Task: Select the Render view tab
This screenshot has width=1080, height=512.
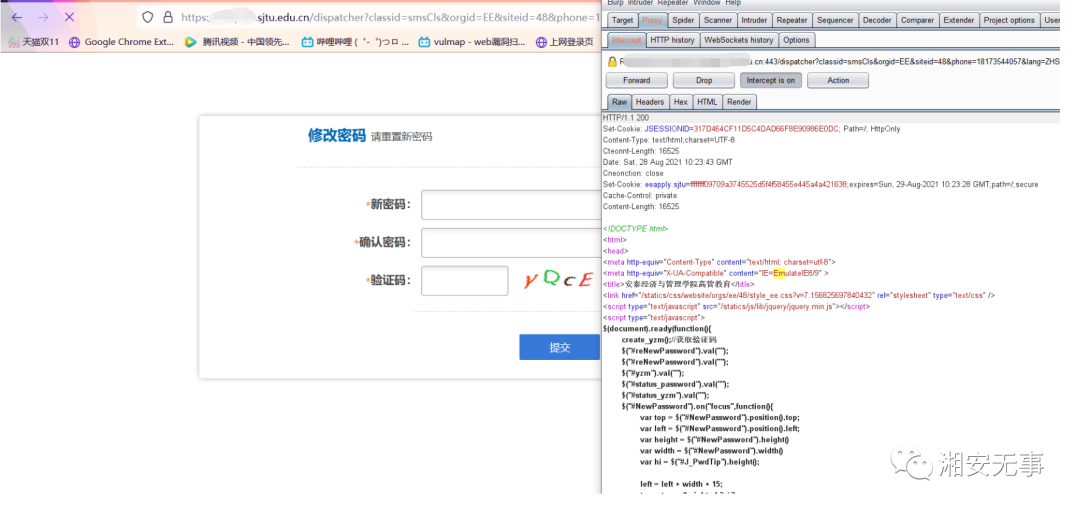Action: 739,102
